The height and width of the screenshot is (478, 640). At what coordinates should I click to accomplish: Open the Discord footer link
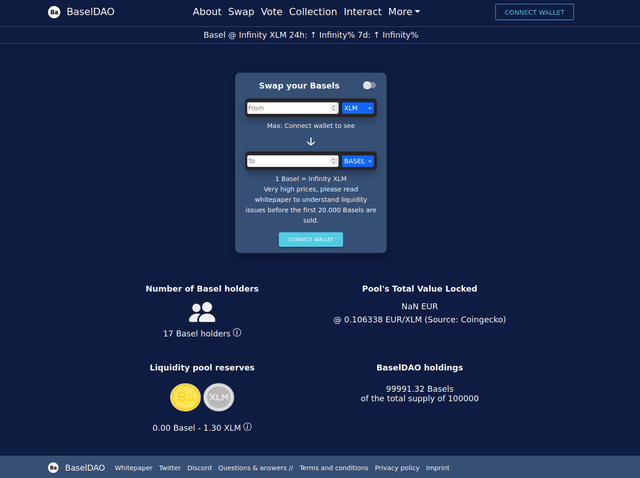tap(200, 468)
